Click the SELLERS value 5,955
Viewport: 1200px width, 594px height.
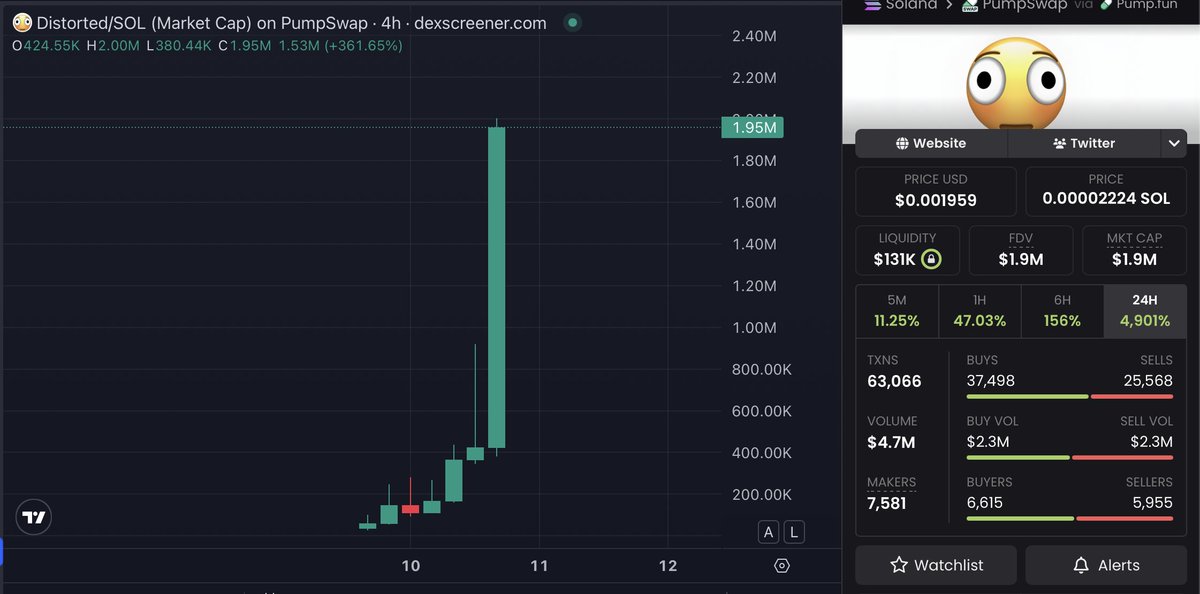pos(1152,502)
